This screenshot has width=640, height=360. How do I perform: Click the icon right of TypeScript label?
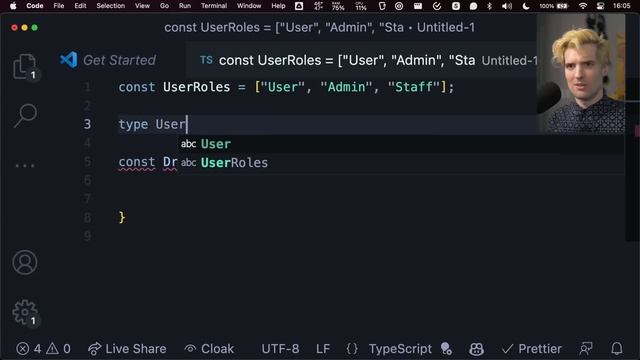447,349
